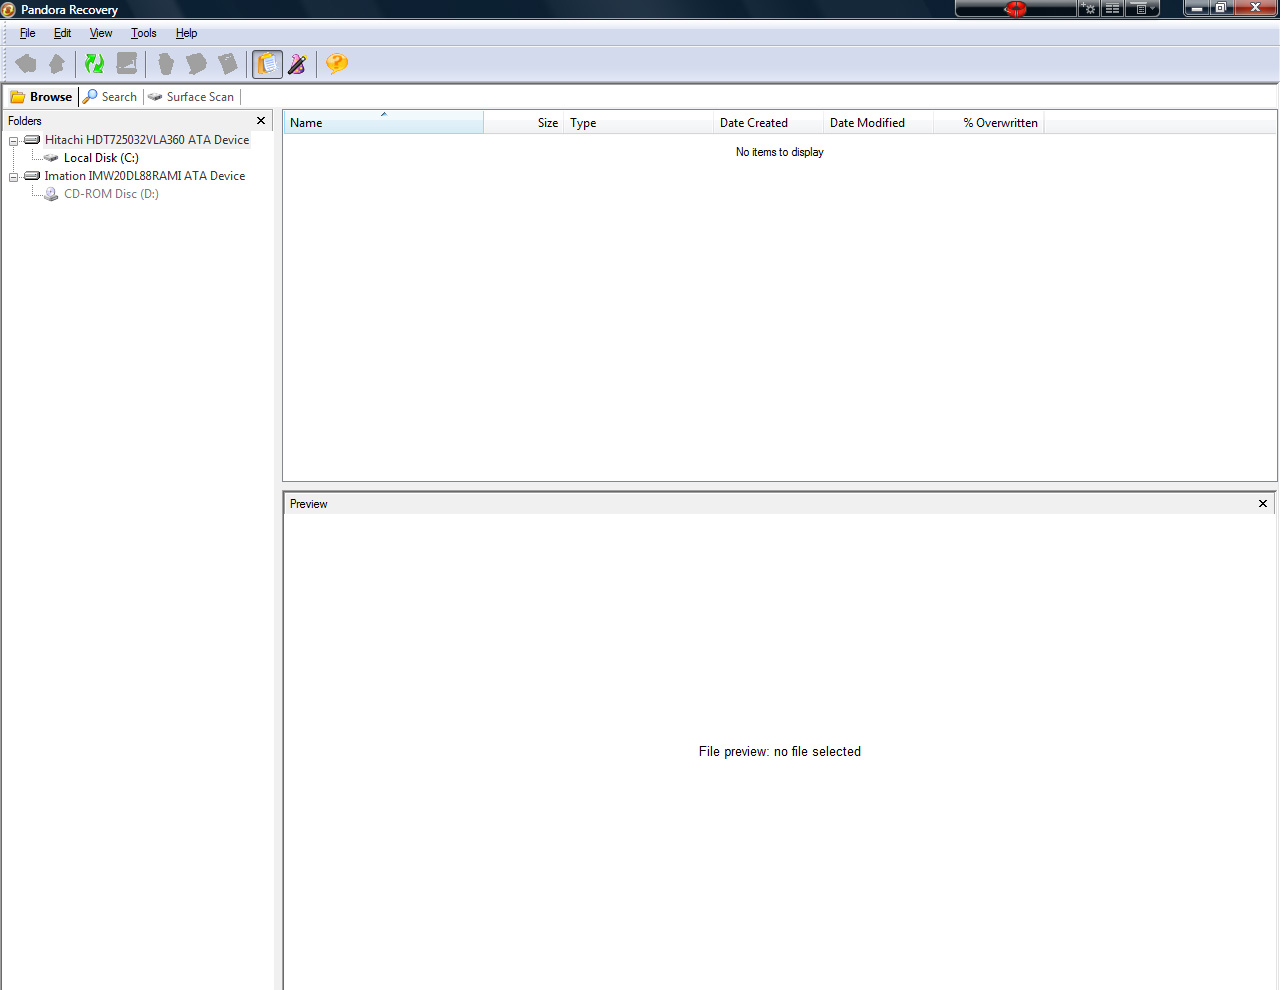1280x990 pixels.
Task: Close the Folders pane
Action: coord(261,121)
